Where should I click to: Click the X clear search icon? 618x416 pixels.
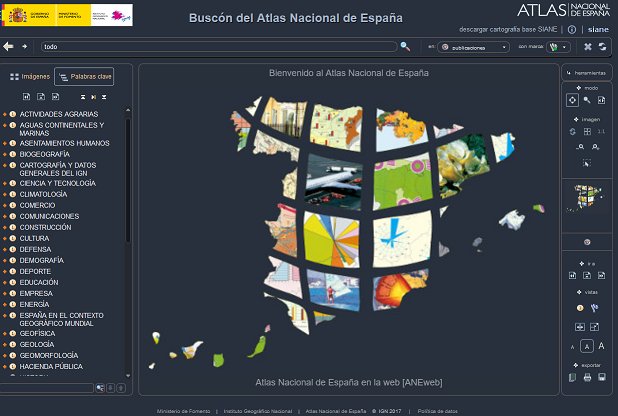coord(588,47)
